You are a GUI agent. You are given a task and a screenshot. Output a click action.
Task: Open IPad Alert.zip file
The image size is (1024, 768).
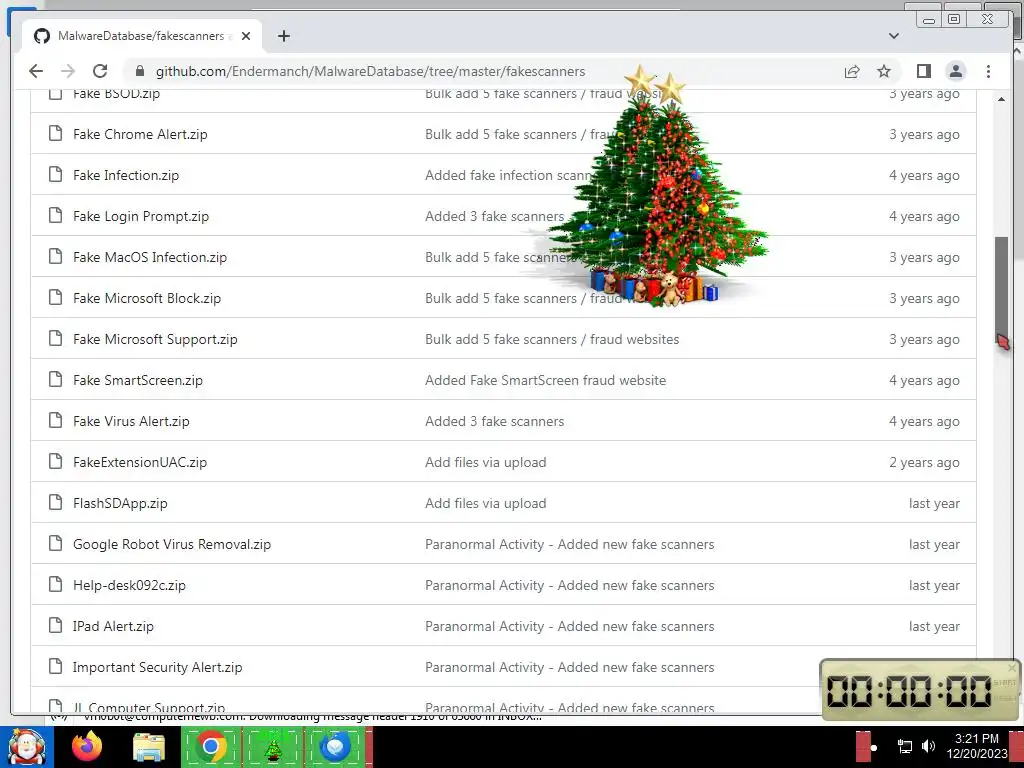coord(113,626)
